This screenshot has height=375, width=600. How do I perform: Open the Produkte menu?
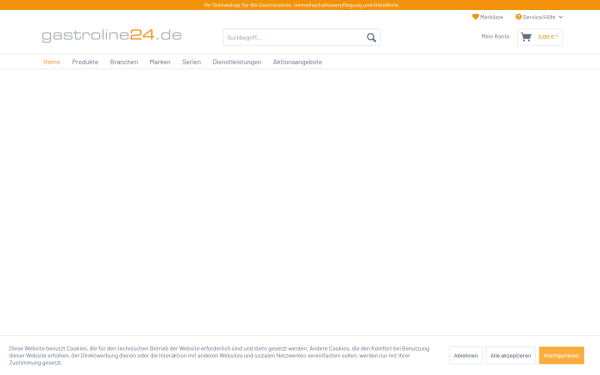pyautogui.click(x=85, y=62)
